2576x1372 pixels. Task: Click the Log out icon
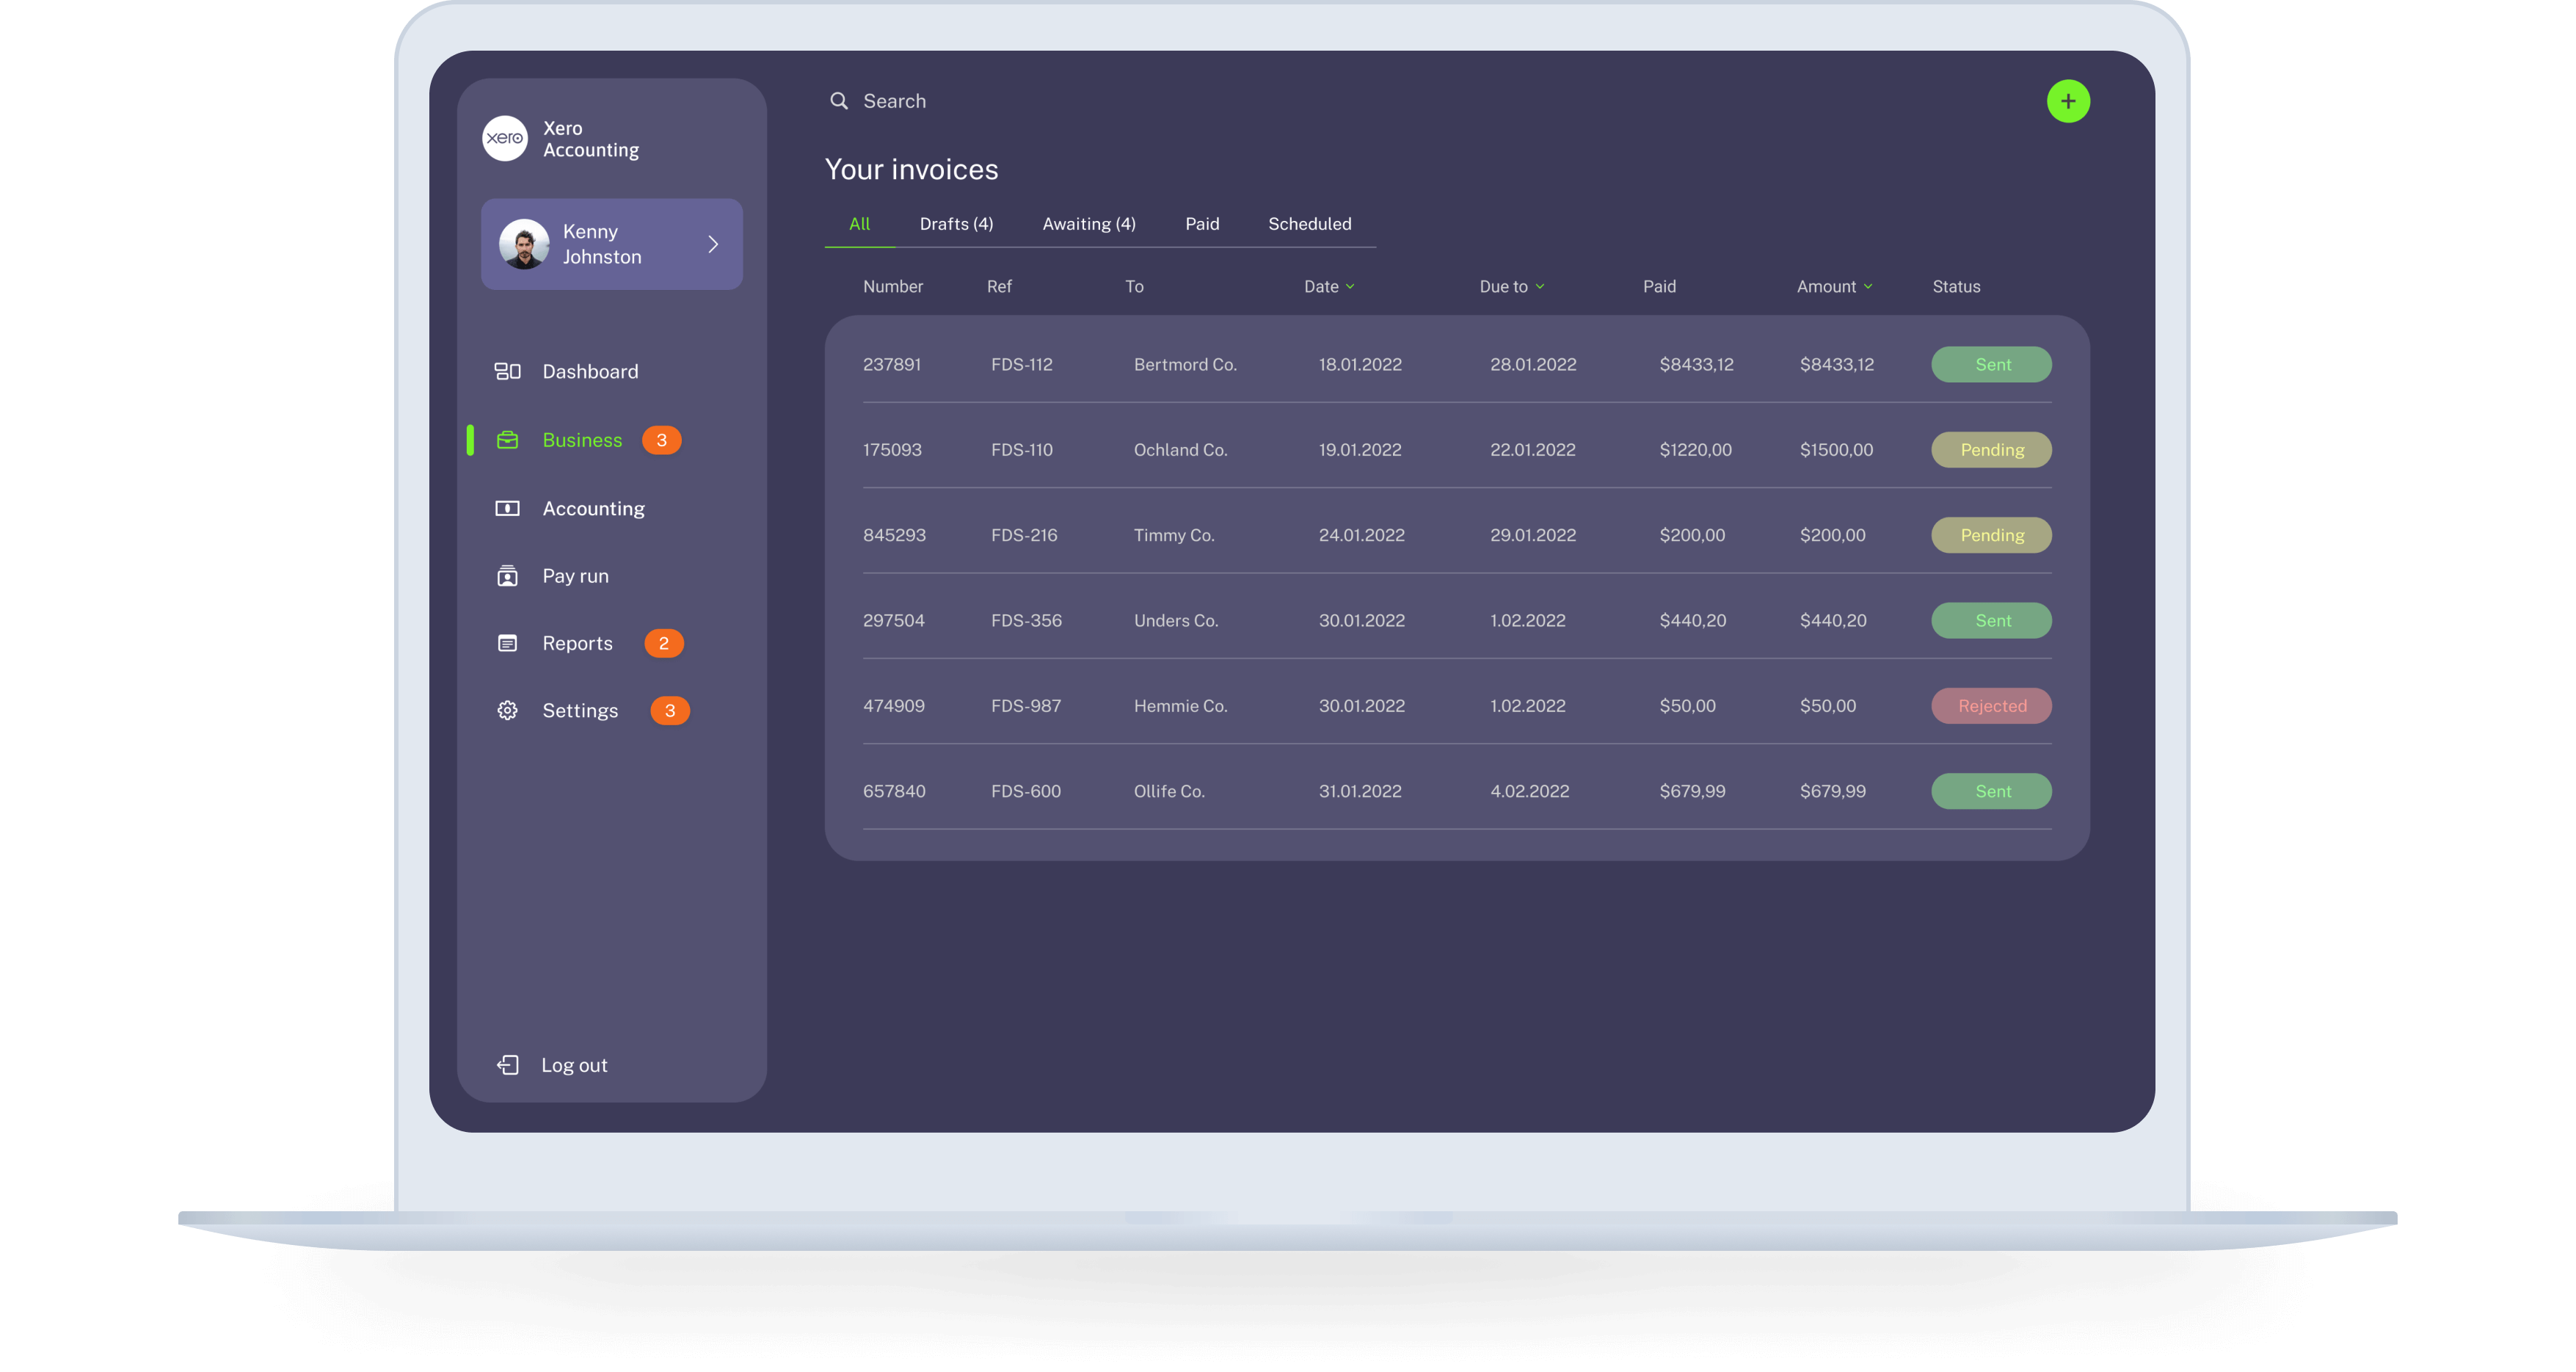click(508, 1065)
